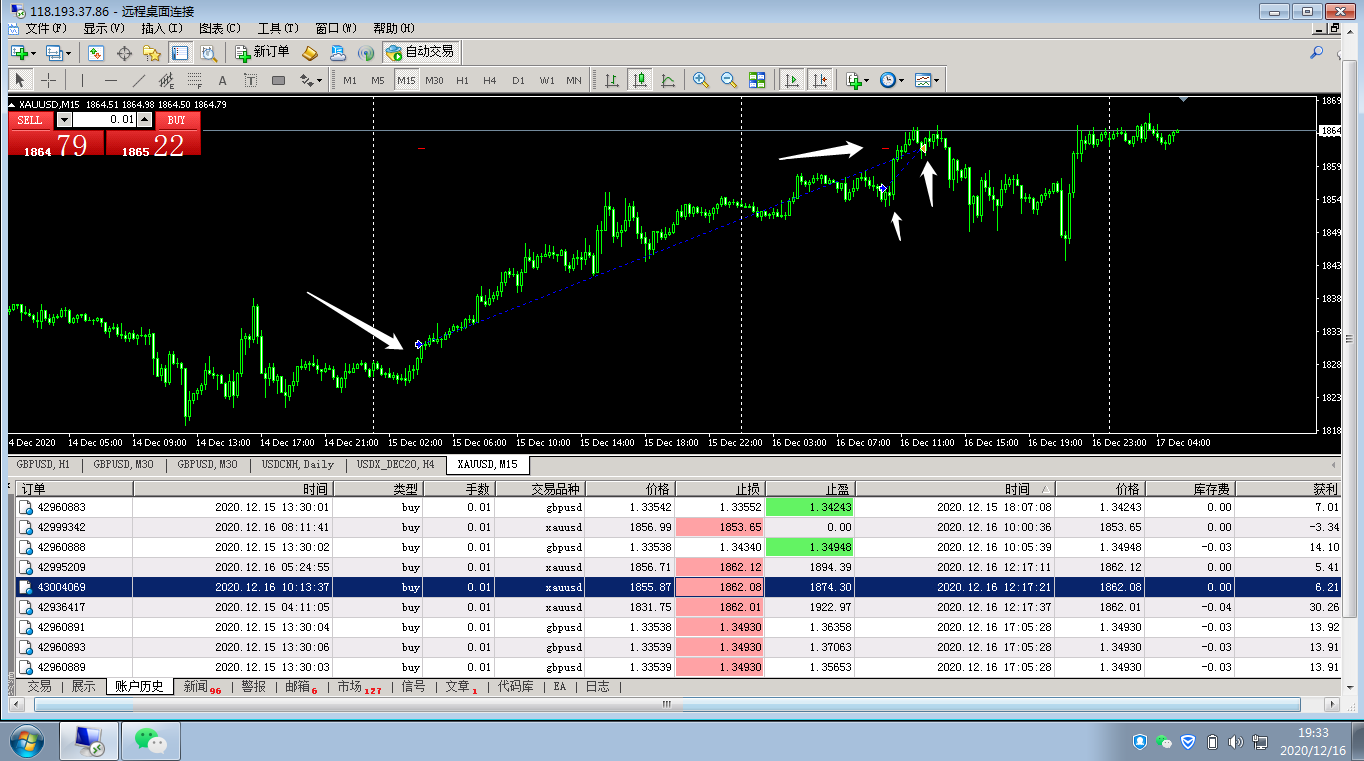The image size is (1364, 761).
Task: Toggle the 自动交易 auto trading button
Action: click(x=420, y=52)
